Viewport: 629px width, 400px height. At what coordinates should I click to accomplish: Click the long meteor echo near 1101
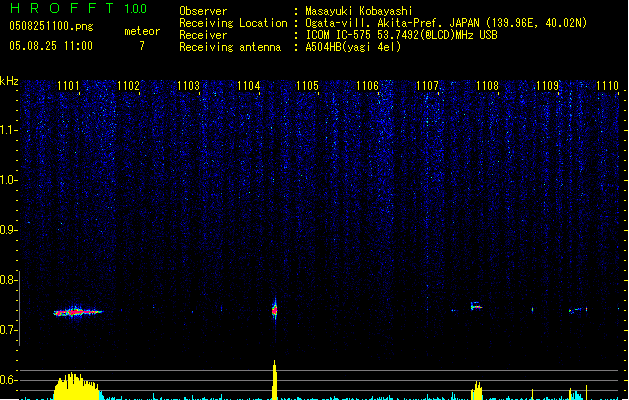pyautogui.click(x=78, y=312)
